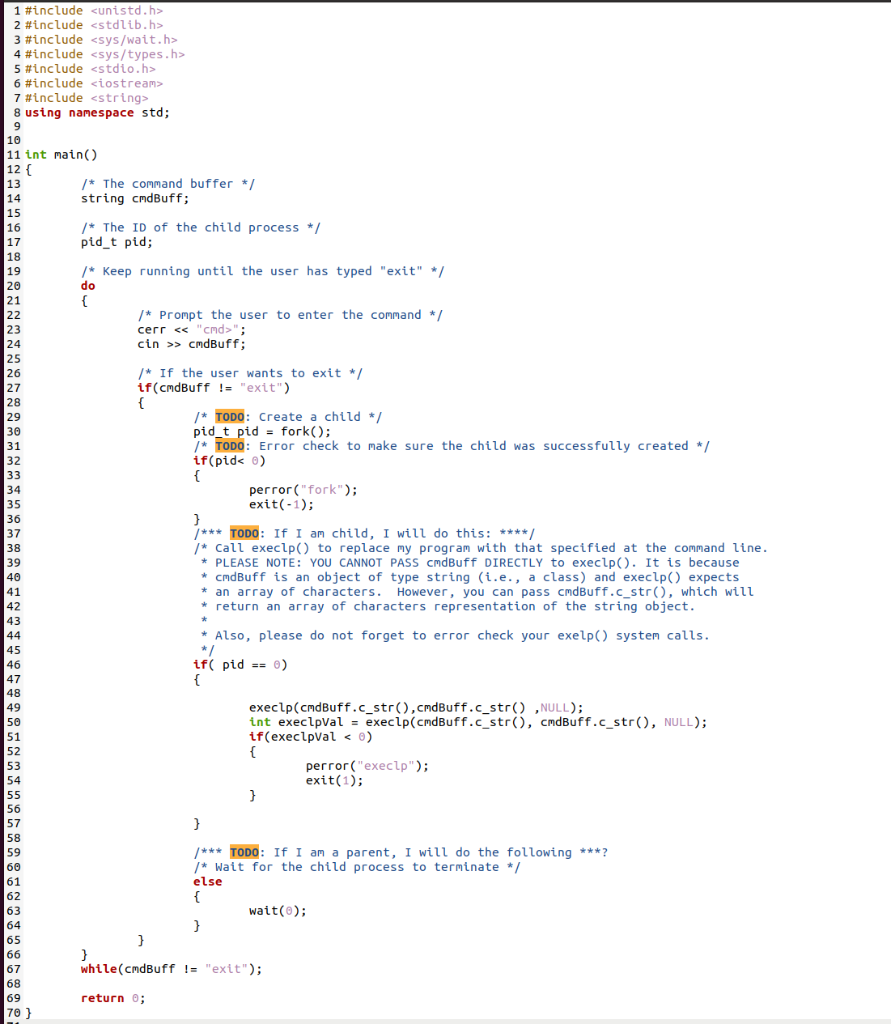
Task: Click the "int main()" declaration
Action: pos(61,155)
